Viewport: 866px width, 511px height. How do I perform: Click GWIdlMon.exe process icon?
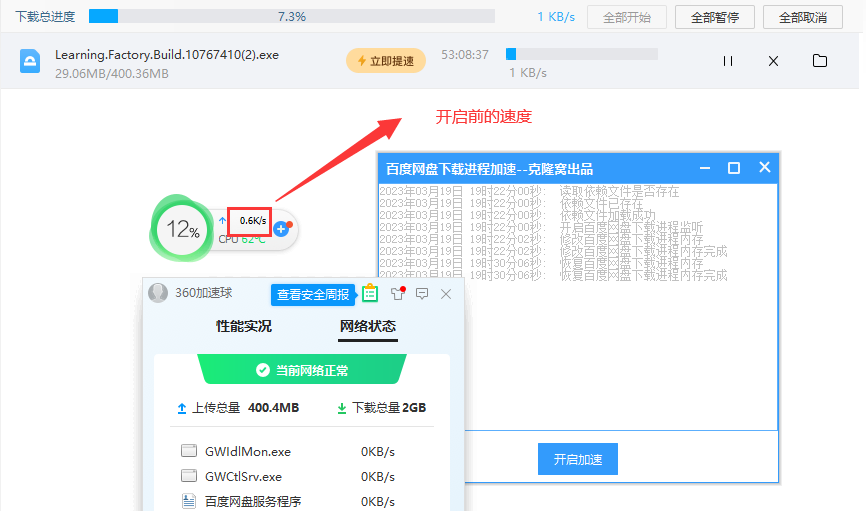pyautogui.click(x=189, y=451)
